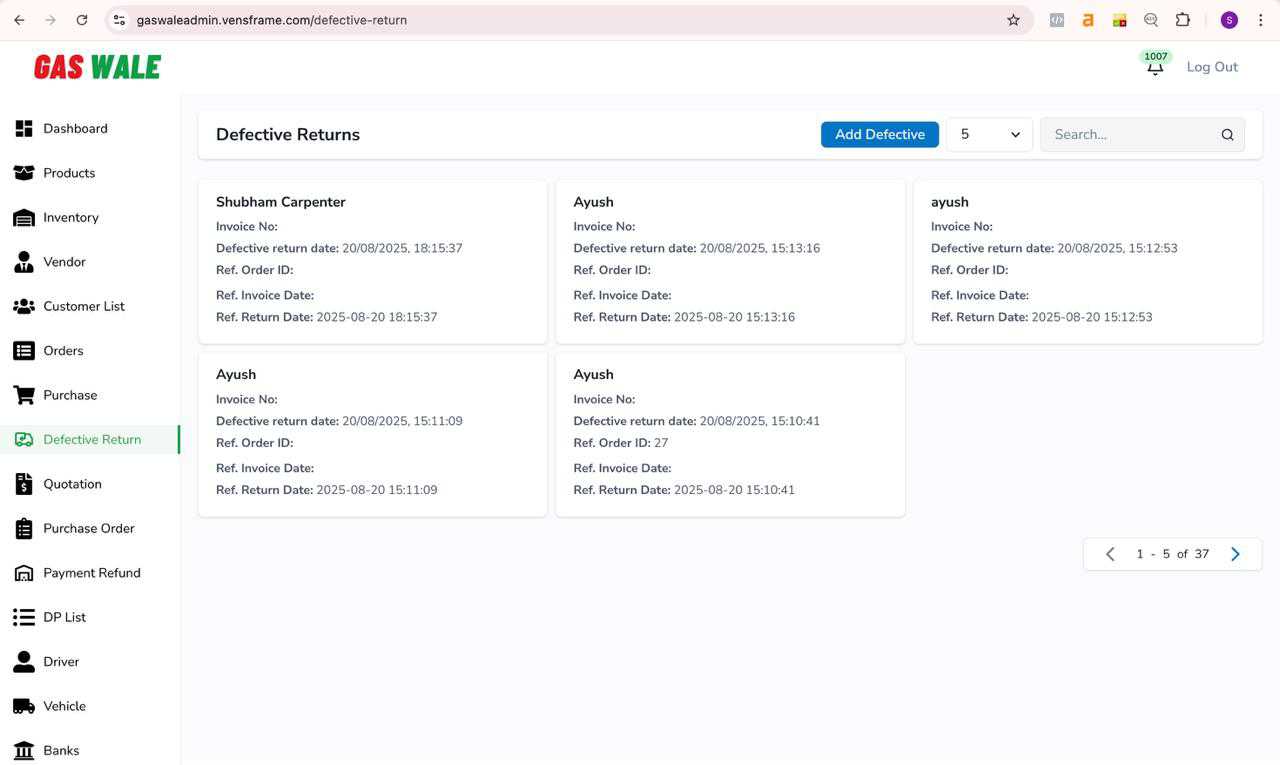Click the Banks building icon
This screenshot has height=765, width=1280.
[24, 750]
